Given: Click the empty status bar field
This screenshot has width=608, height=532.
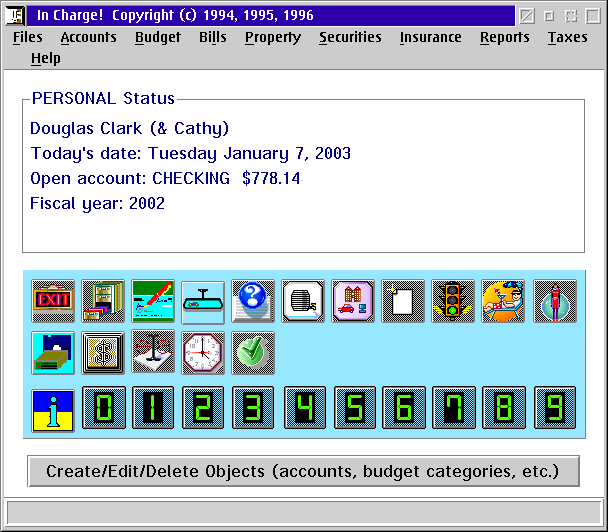Looking at the screenshot, I should point(304,513).
